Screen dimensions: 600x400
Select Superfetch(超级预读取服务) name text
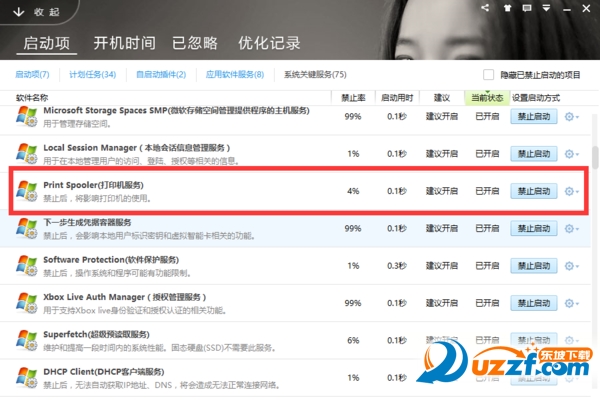coord(96,335)
